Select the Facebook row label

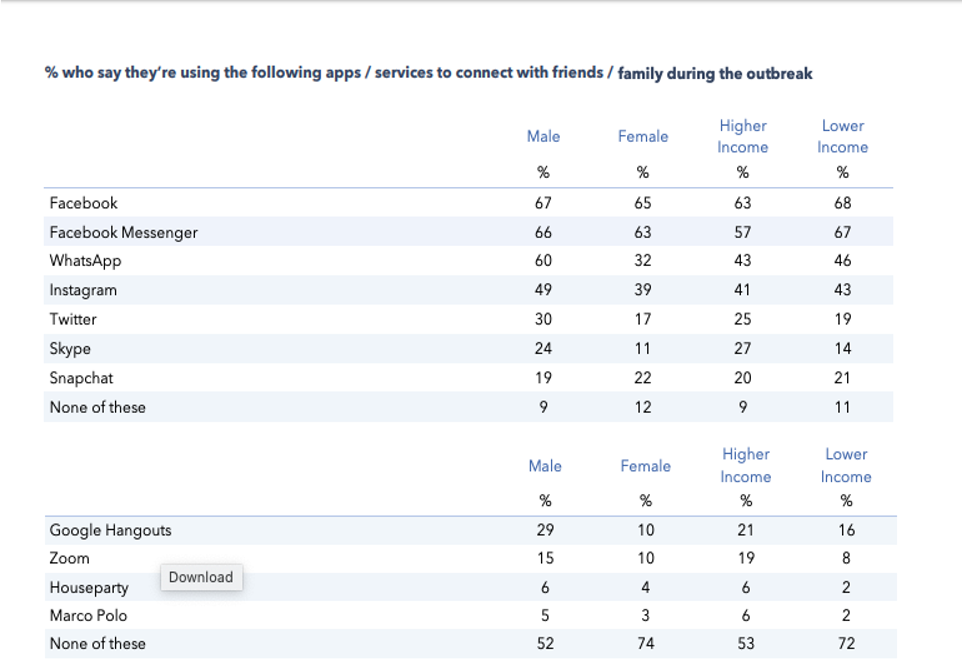click(x=83, y=203)
